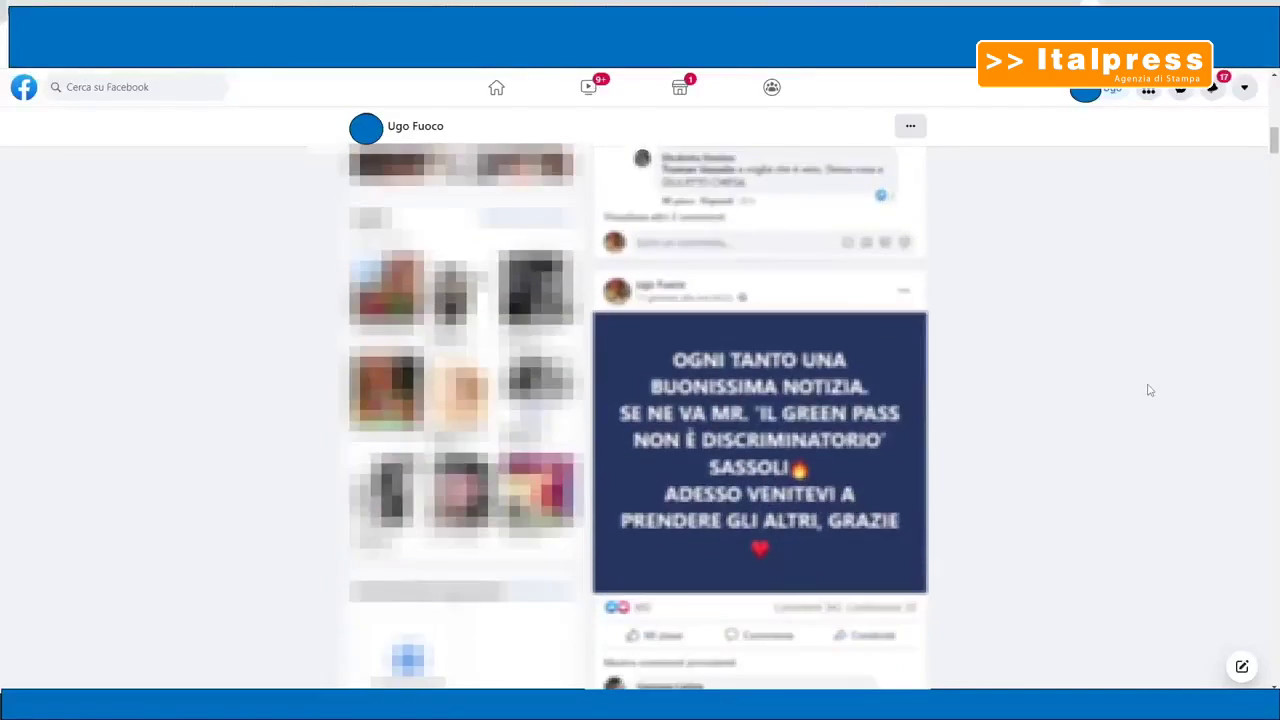Open the Watch video tab icon

tap(589, 88)
